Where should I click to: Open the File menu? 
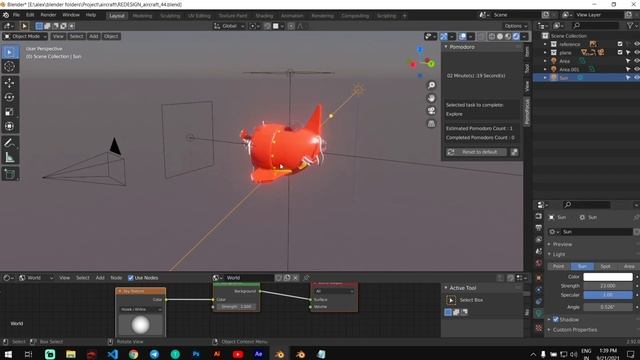[x=16, y=15]
